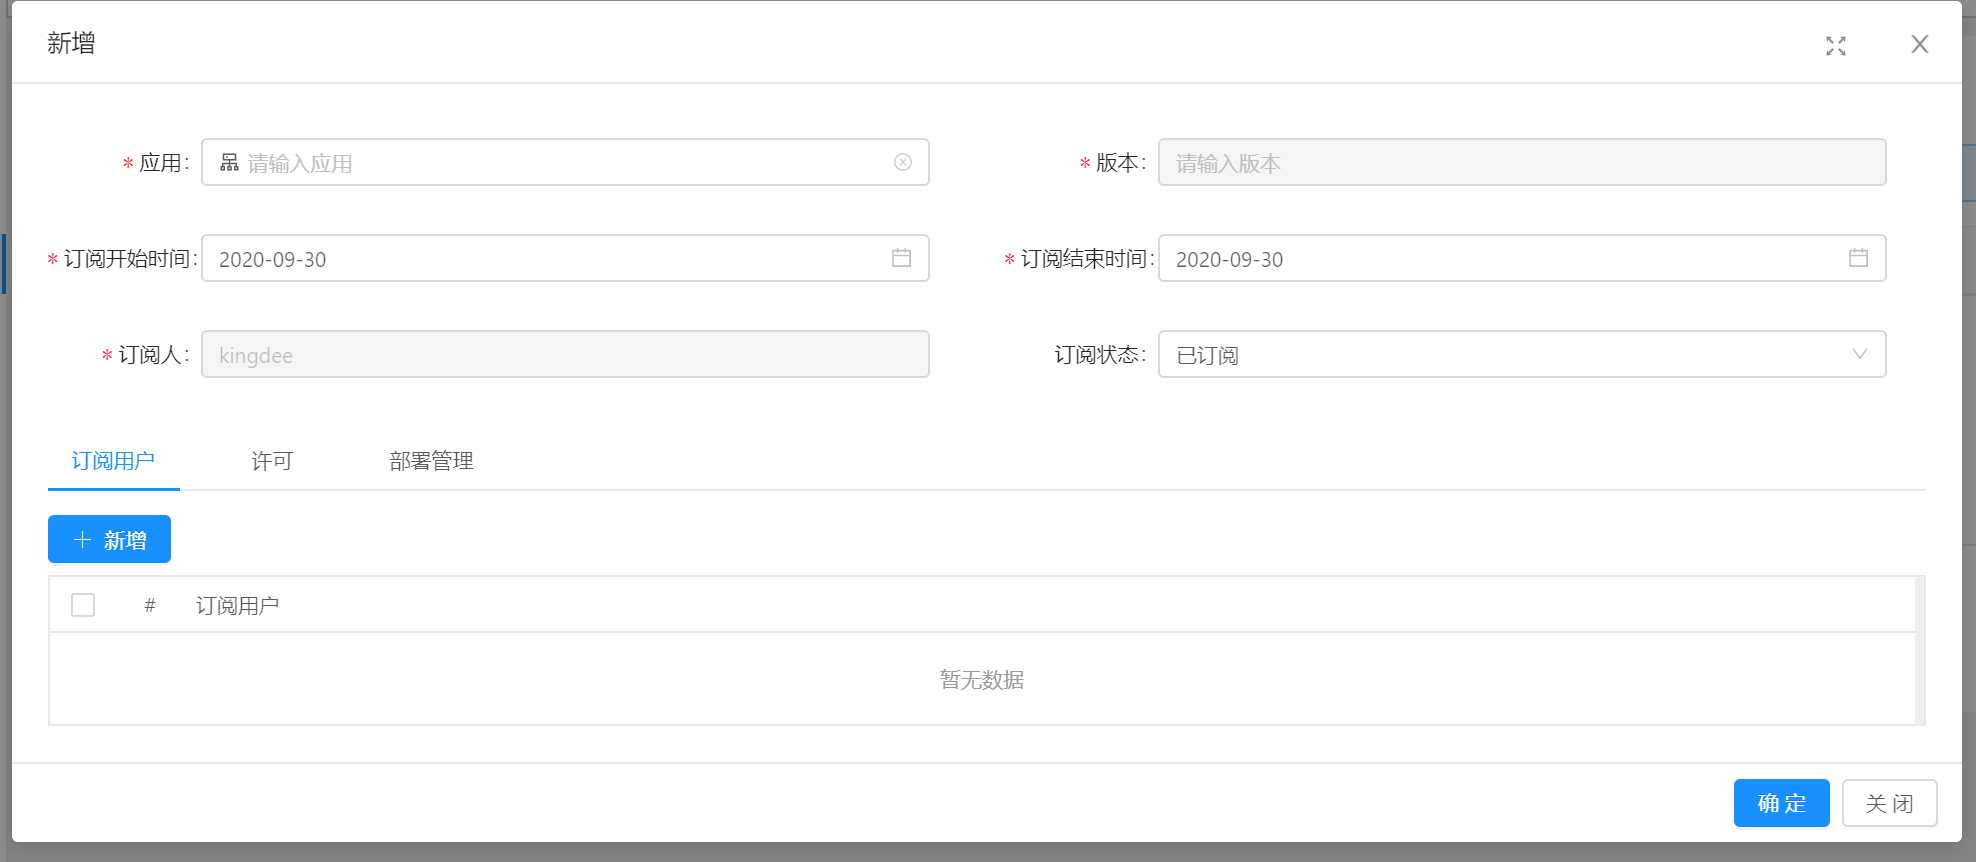1976x862 pixels.
Task: Expand the 订阅状态 dropdown arrow
Action: click(1859, 354)
